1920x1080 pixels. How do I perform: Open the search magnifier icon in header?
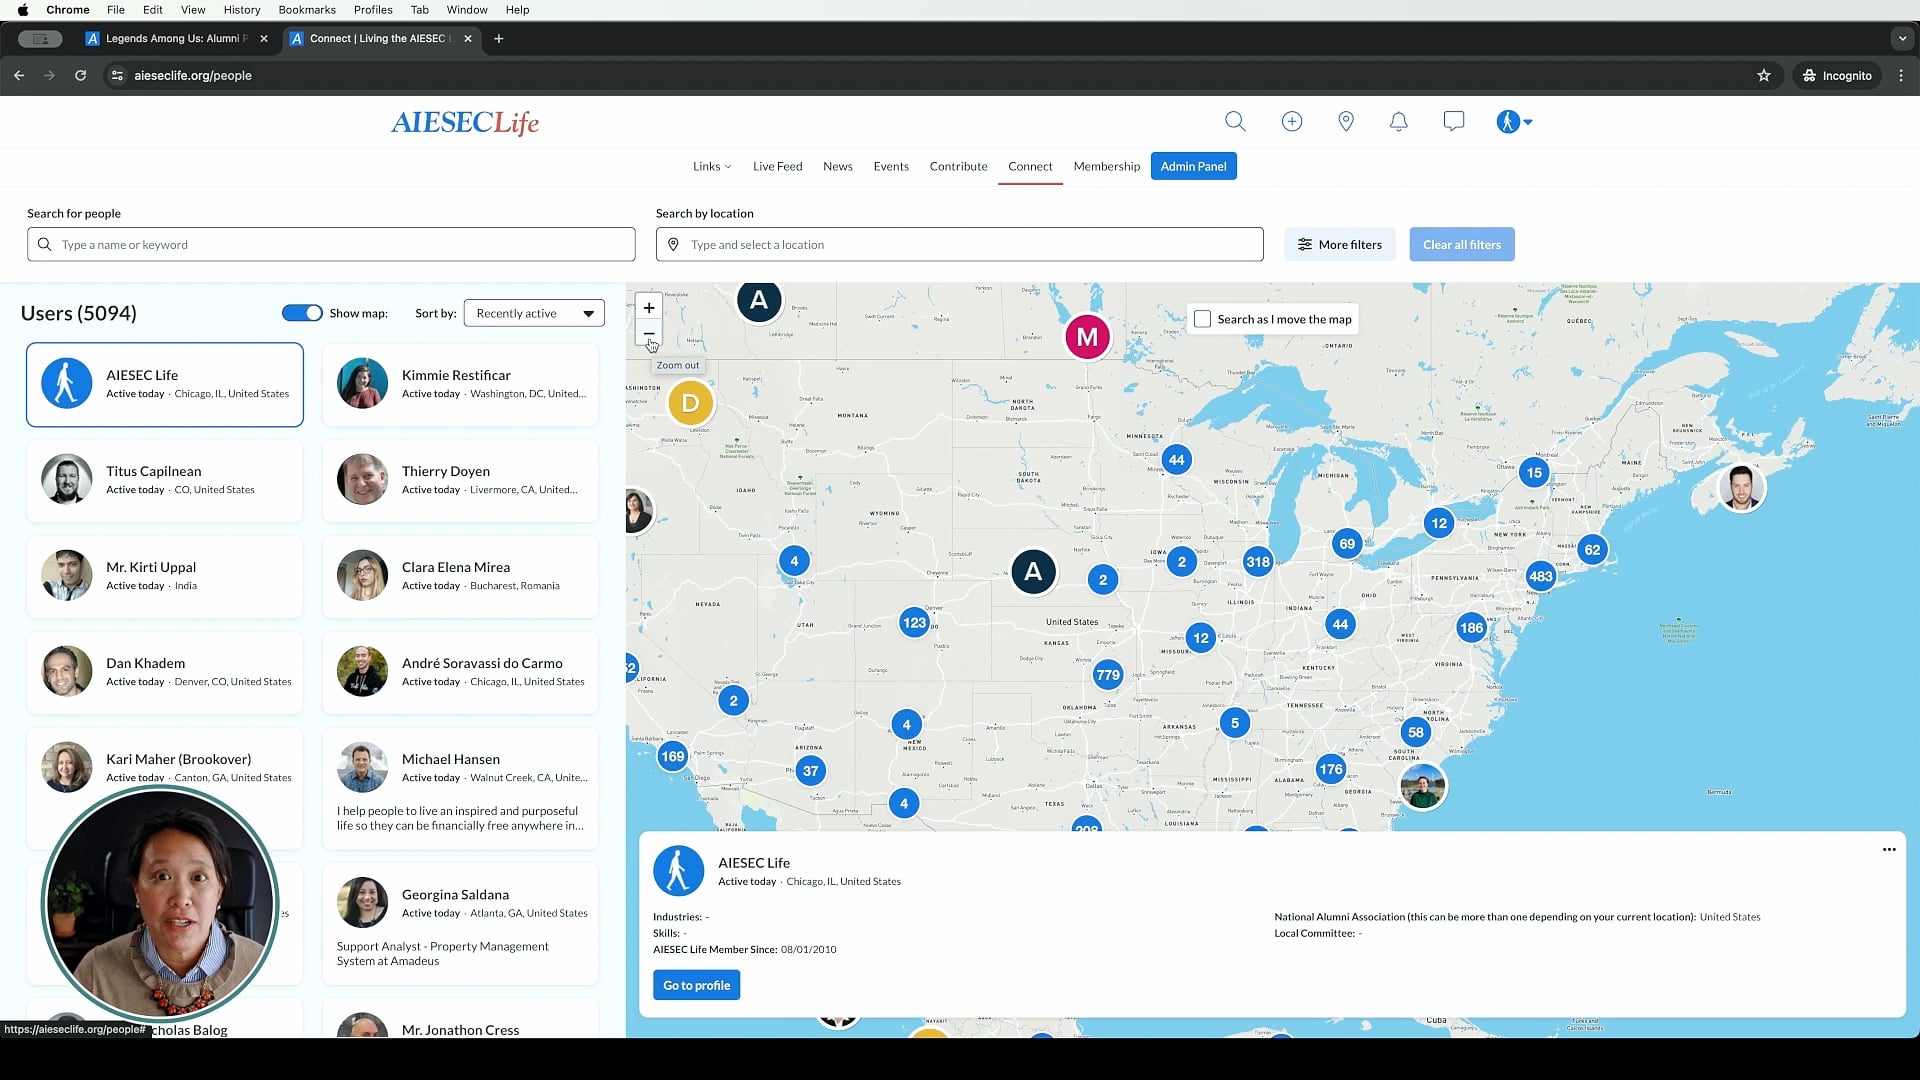point(1235,122)
